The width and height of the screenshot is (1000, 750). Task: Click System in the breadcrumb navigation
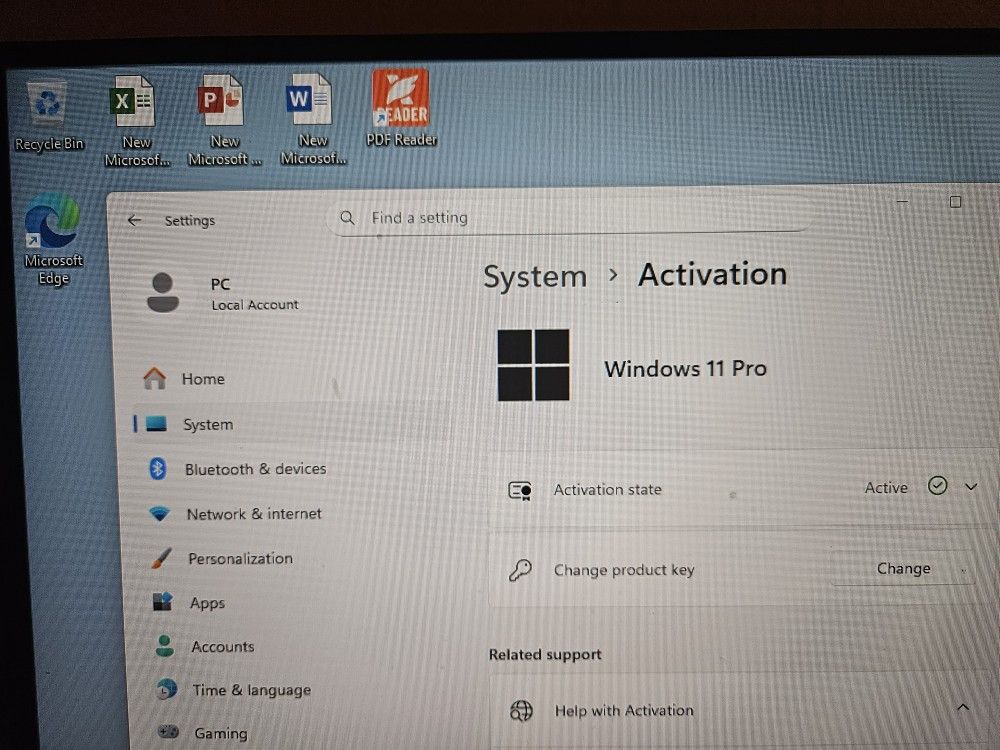point(535,276)
